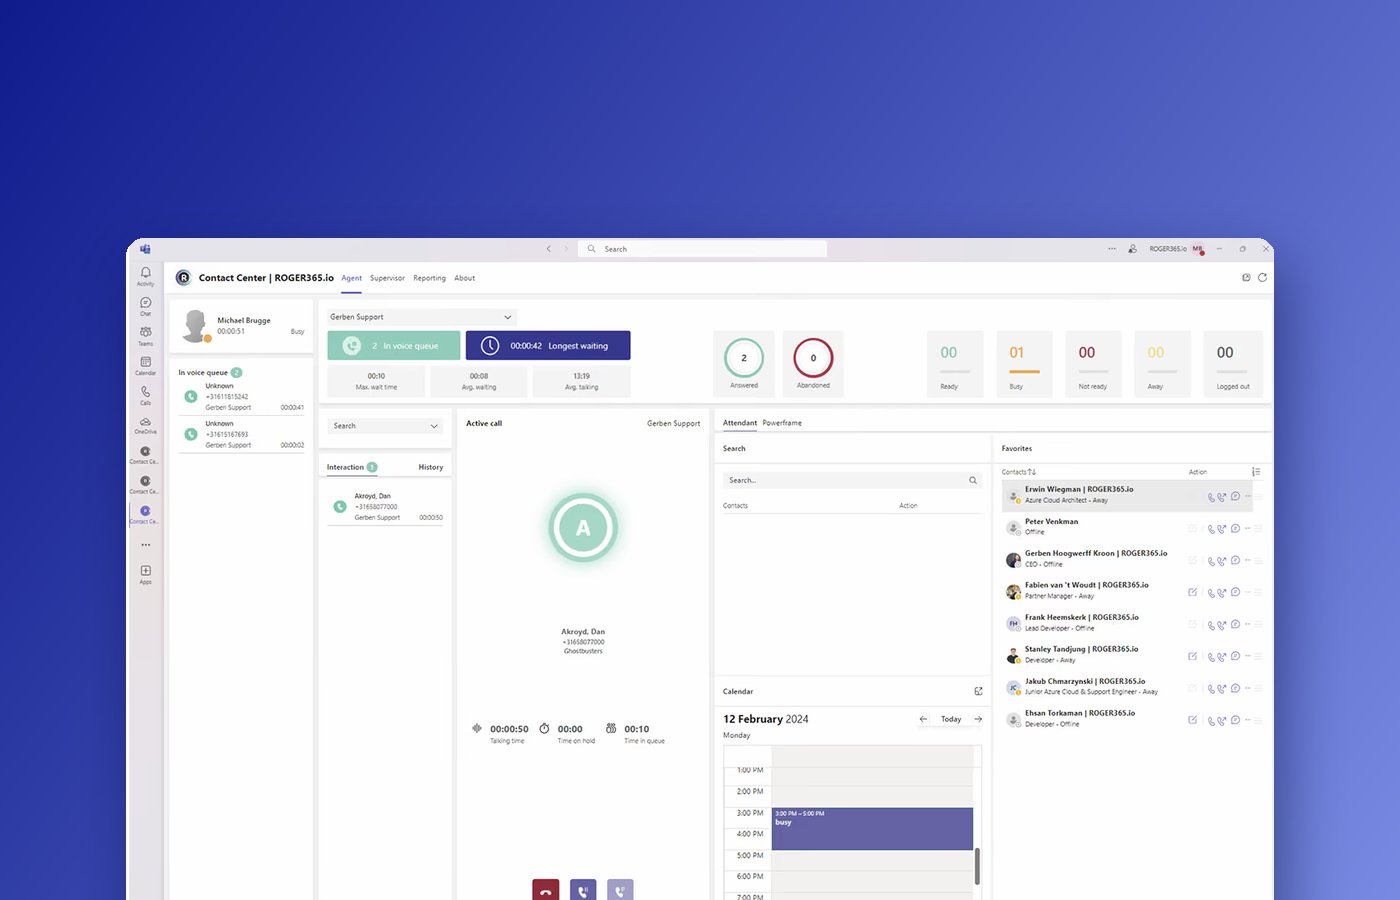Open the edit note icon for Fabien van 't Woudt
This screenshot has height=900, width=1400.
[x=1192, y=592]
